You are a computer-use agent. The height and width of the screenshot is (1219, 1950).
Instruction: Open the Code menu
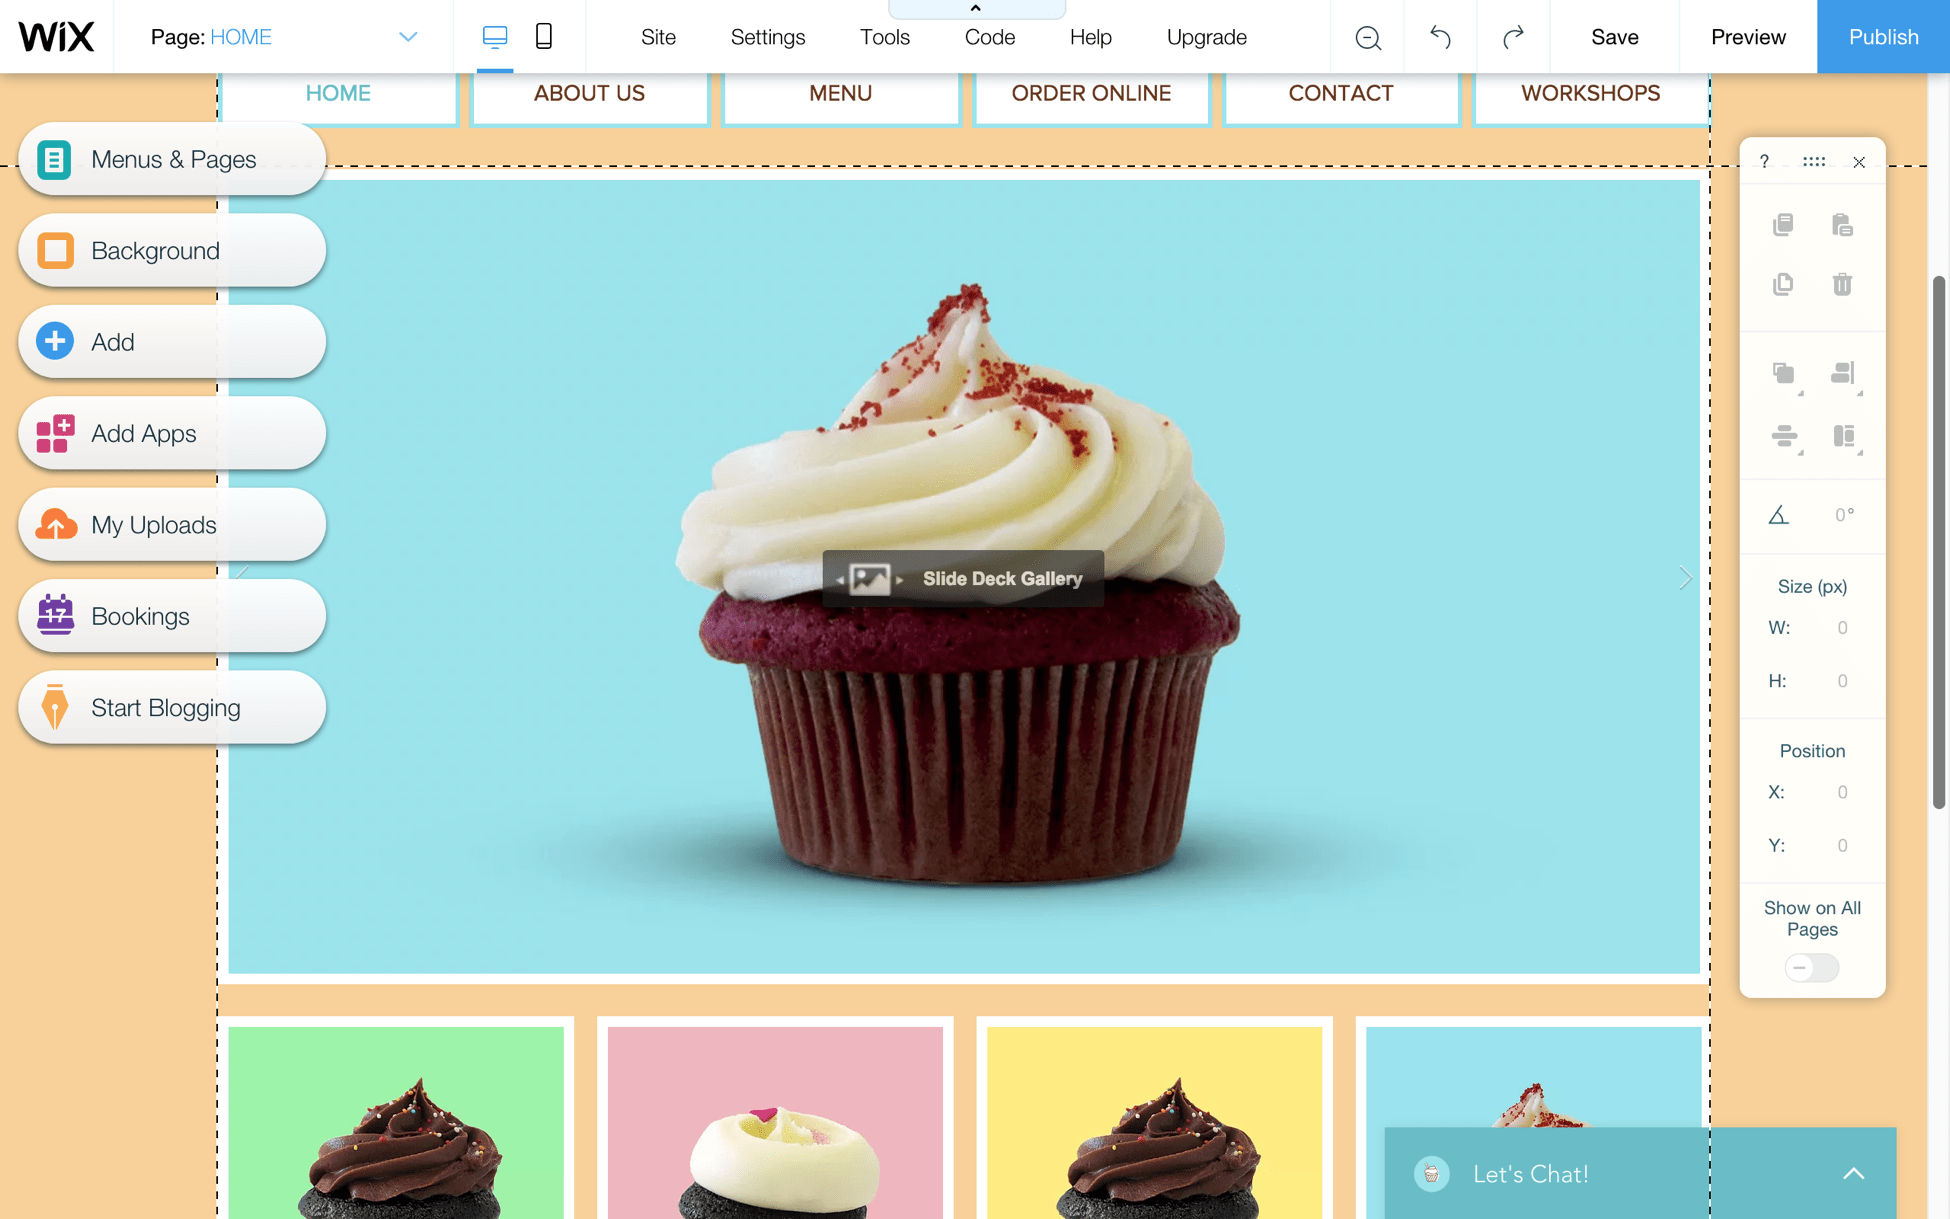click(990, 37)
